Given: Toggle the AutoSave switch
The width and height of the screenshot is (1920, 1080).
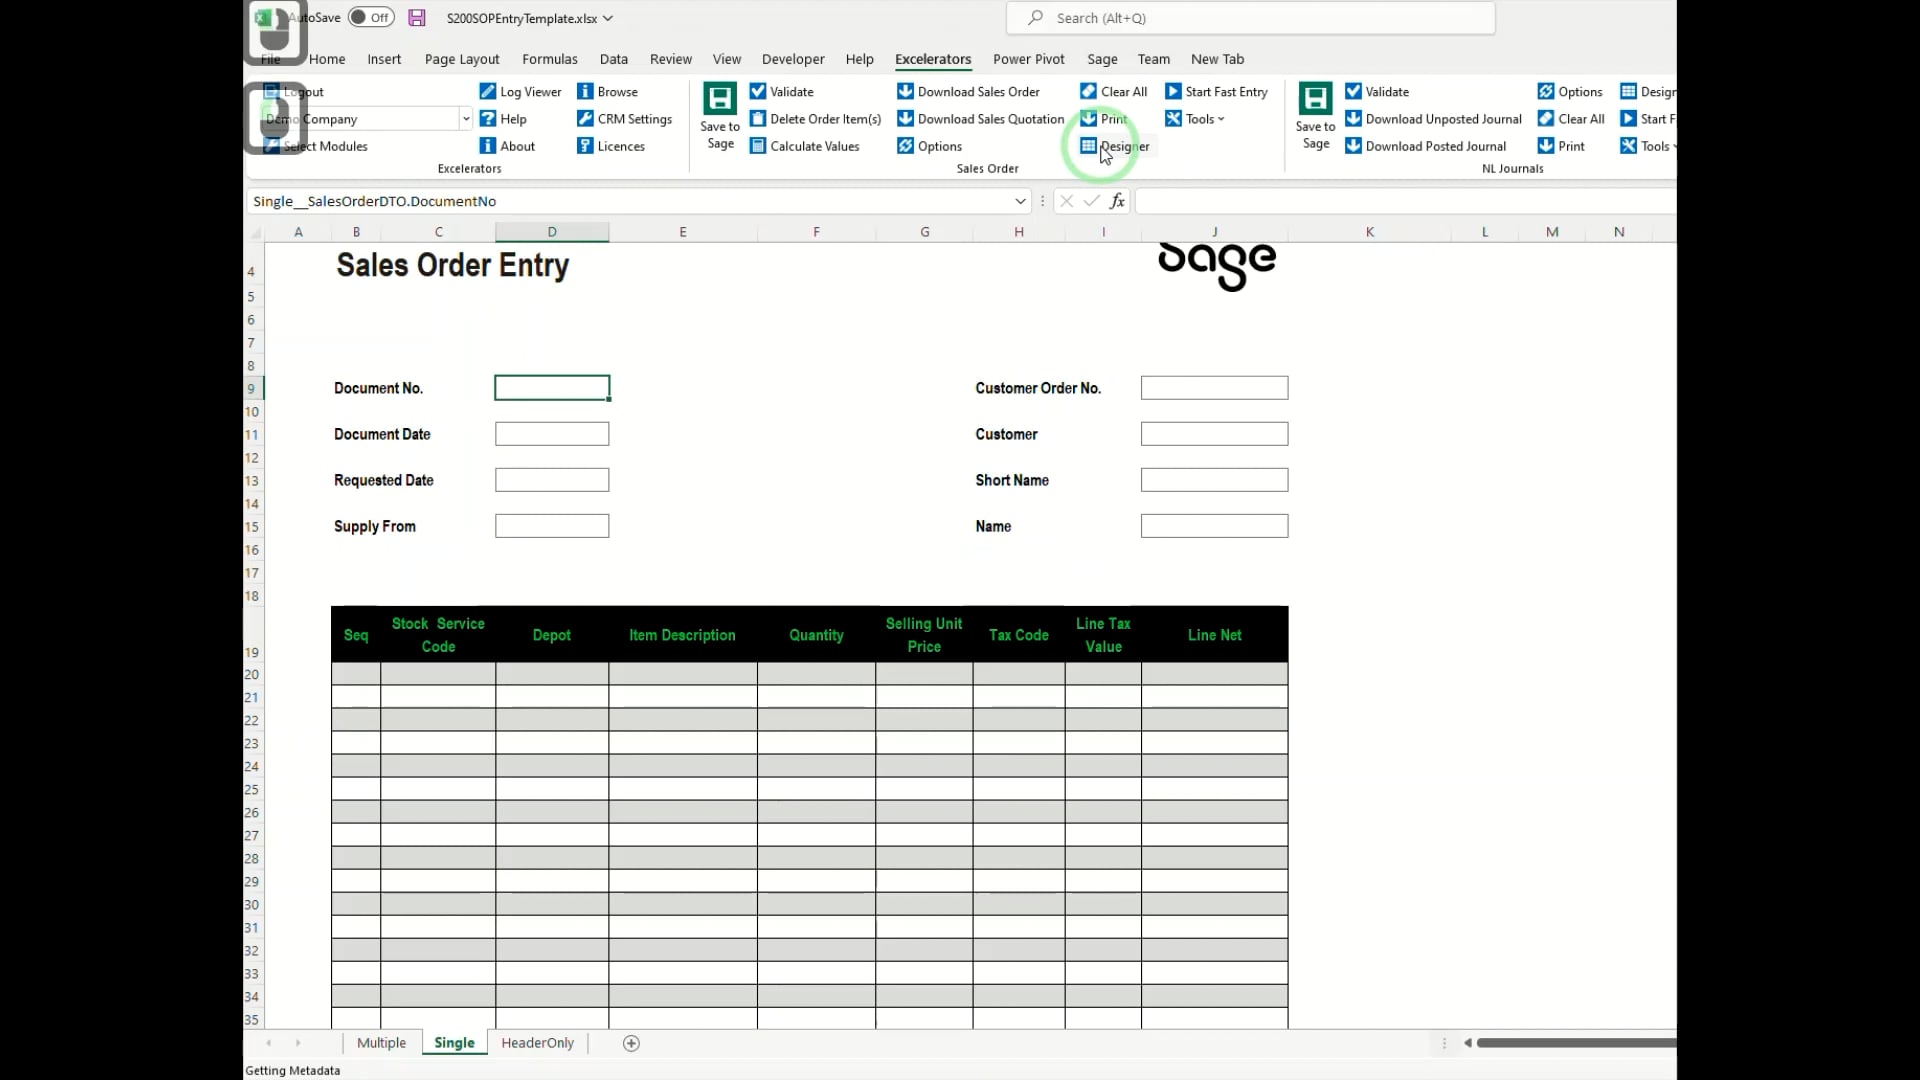Looking at the screenshot, I should coord(371,17).
